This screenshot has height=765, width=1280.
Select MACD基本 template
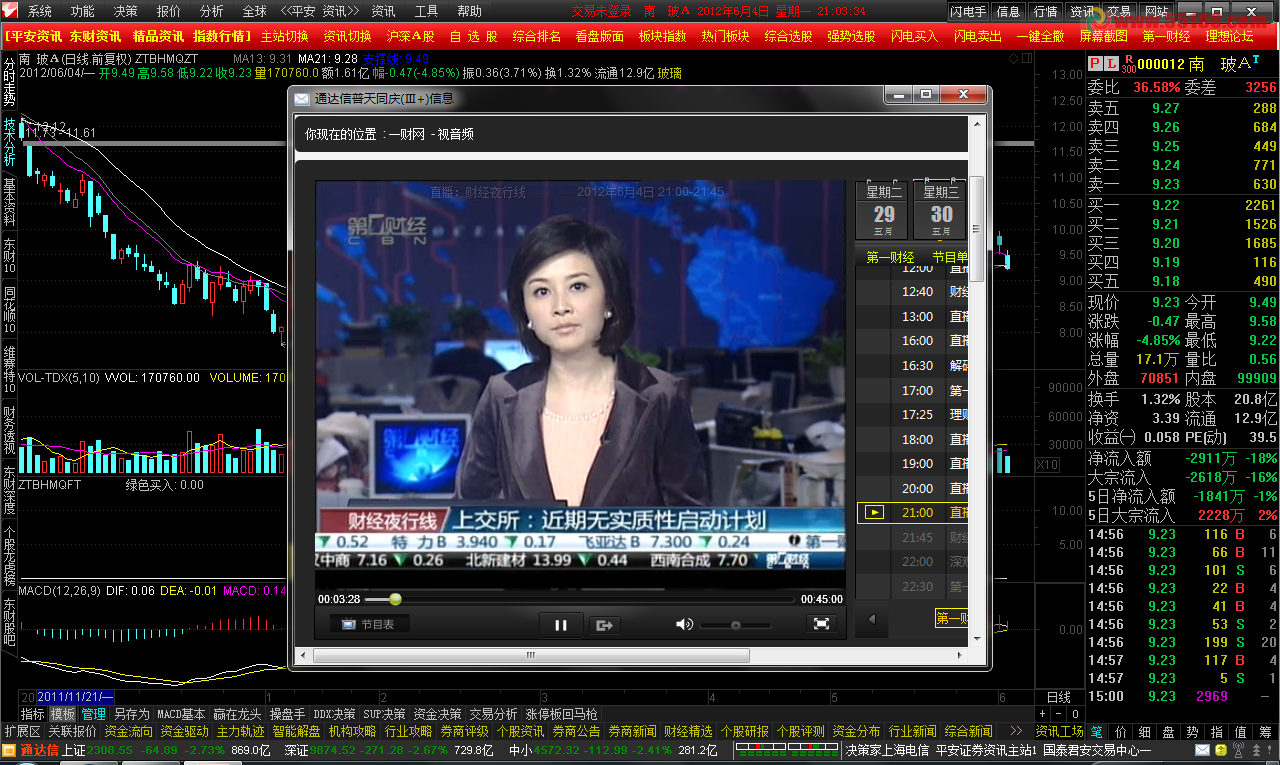tap(181, 714)
